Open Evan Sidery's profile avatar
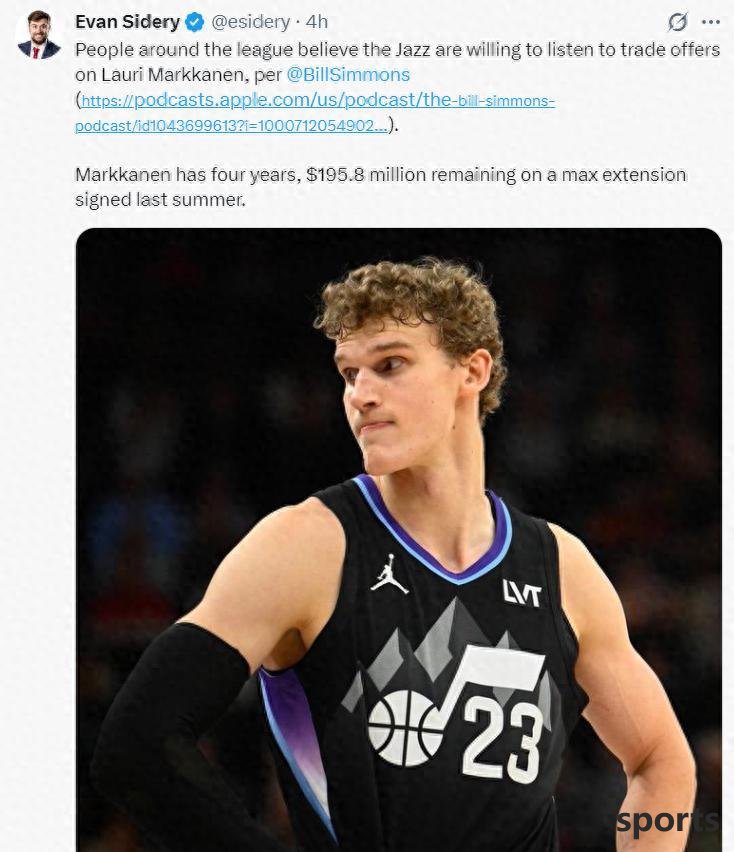Screen dimensions: 734x852 click(39, 34)
